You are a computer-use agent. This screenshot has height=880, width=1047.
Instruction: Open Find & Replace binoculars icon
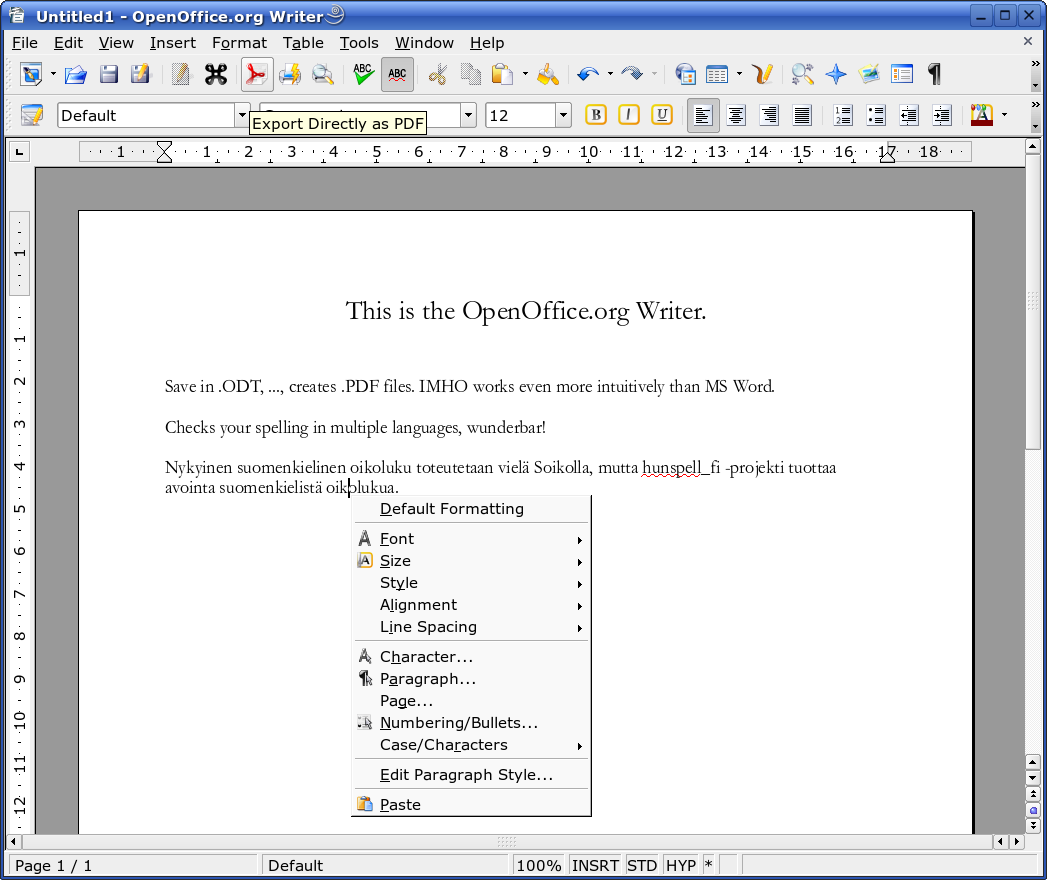803,74
